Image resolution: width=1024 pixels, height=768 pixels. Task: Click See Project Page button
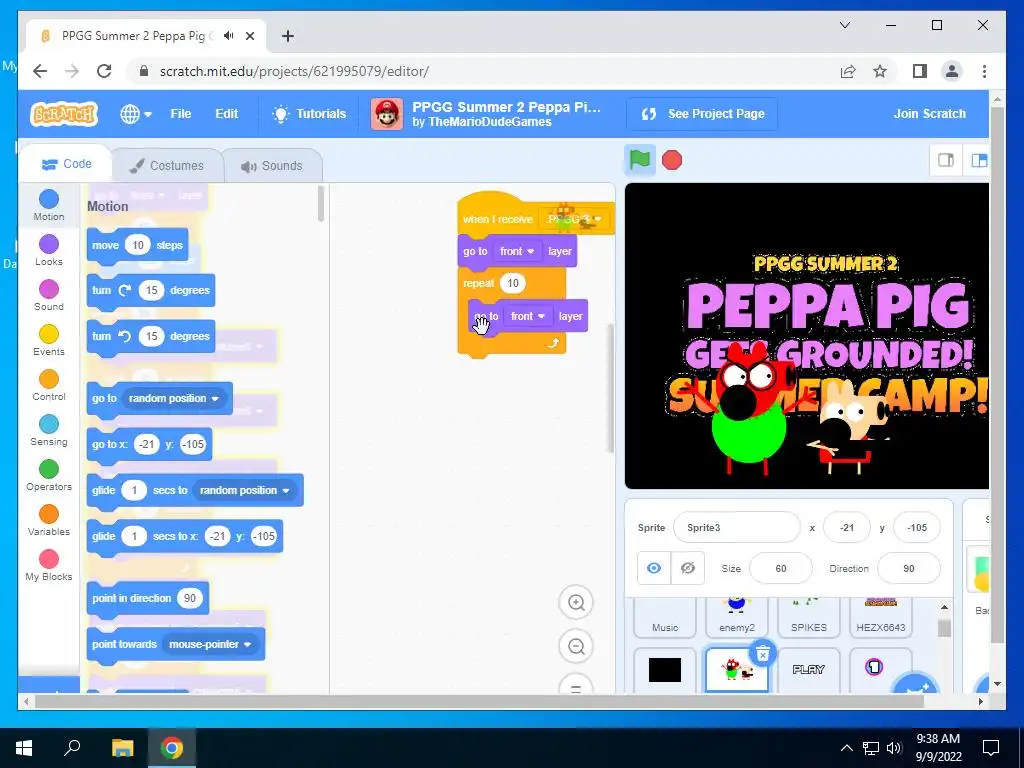(702, 114)
